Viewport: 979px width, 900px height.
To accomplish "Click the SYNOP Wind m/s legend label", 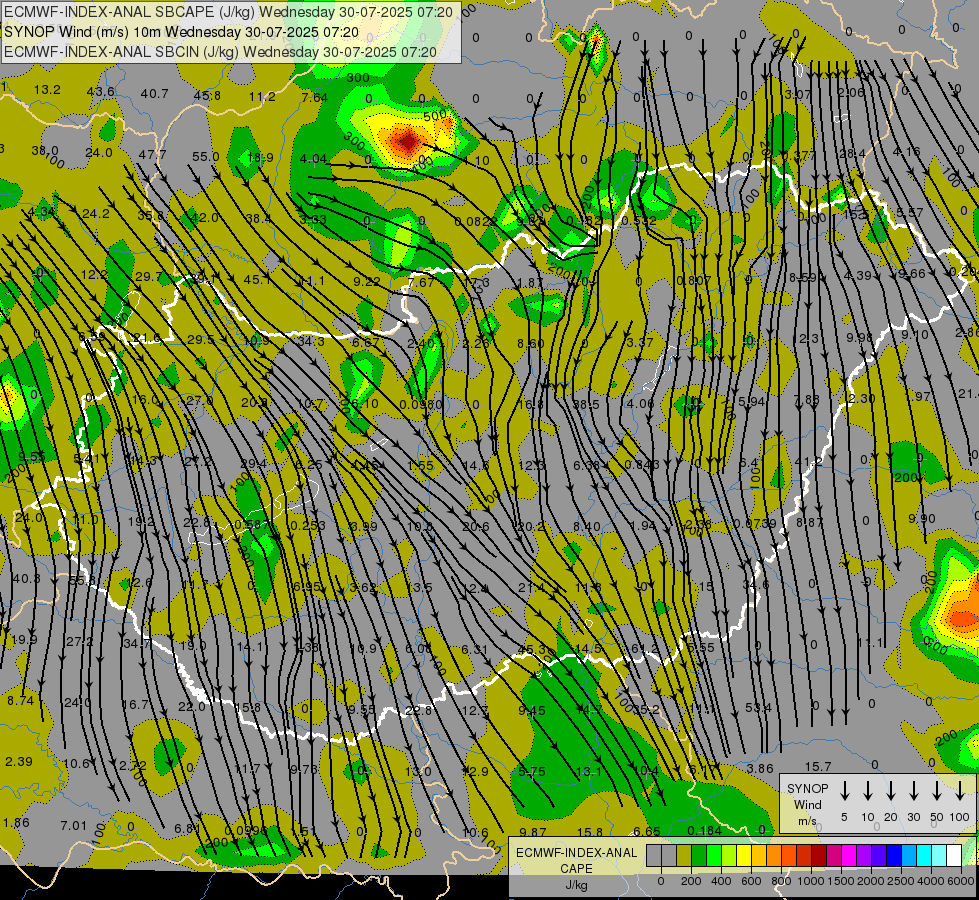I will (x=807, y=804).
